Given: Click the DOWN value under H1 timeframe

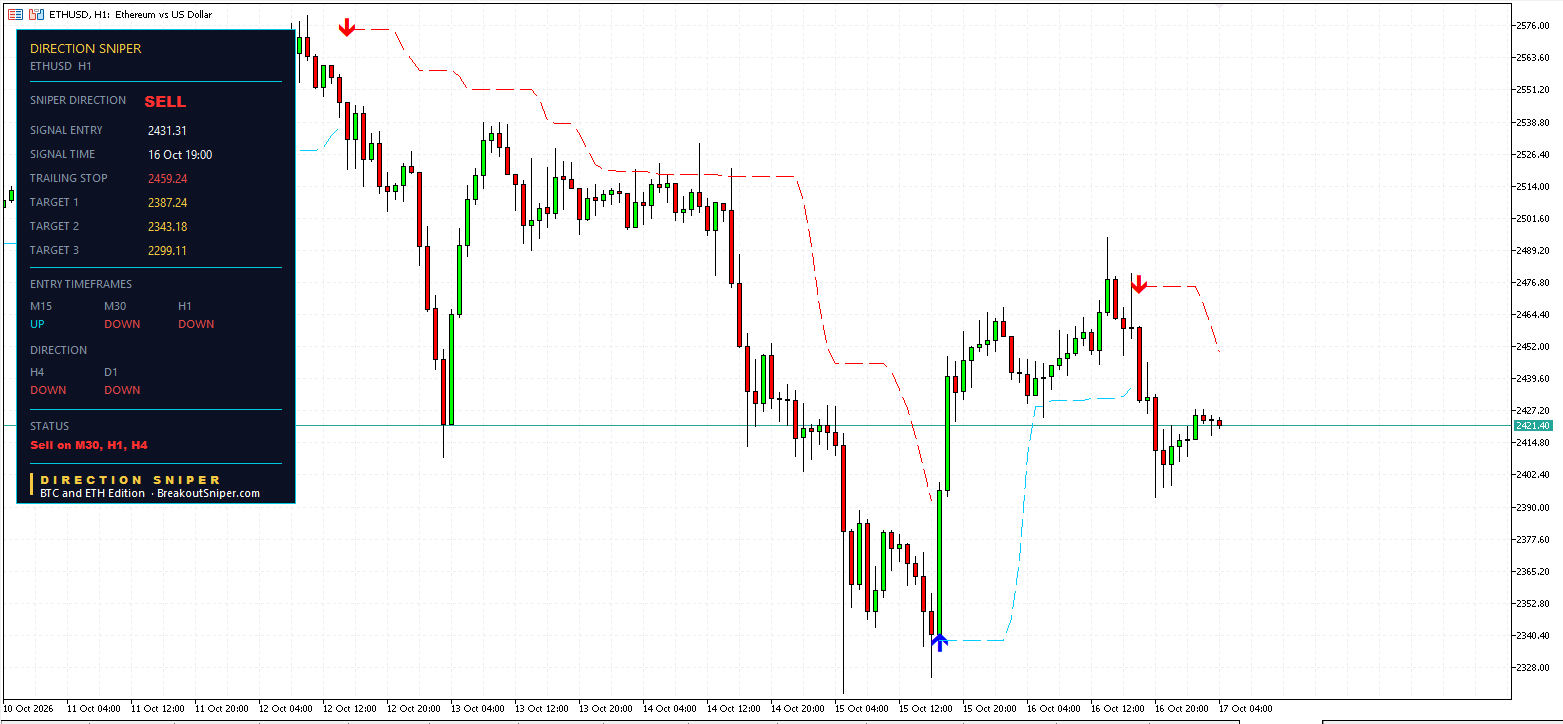Looking at the screenshot, I should pyautogui.click(x=196, y=324).
